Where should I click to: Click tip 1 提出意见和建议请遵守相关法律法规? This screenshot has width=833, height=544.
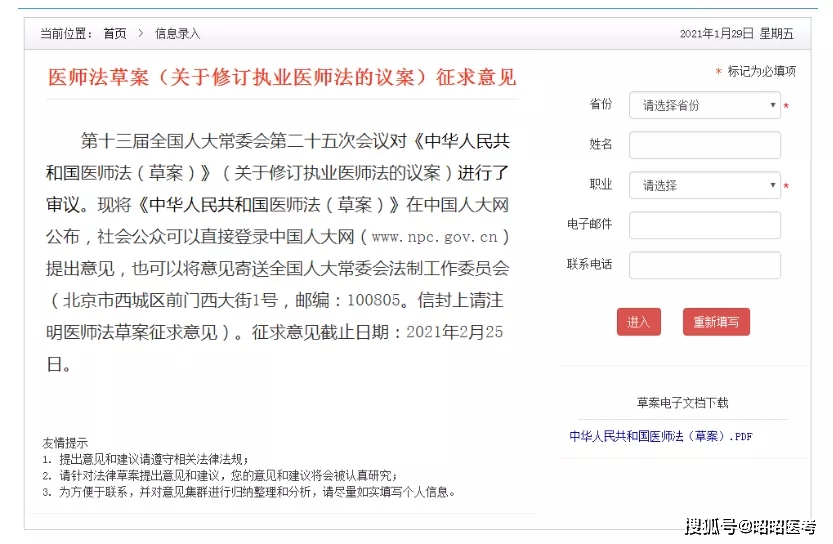coord(145,459)
